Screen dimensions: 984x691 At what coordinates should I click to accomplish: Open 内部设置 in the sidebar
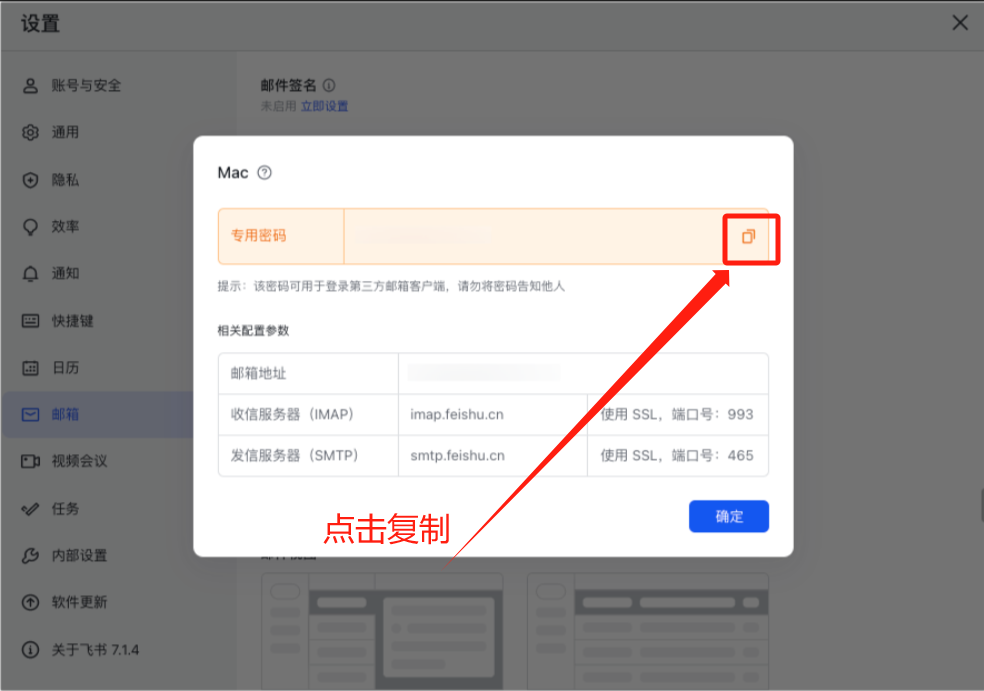79,555
